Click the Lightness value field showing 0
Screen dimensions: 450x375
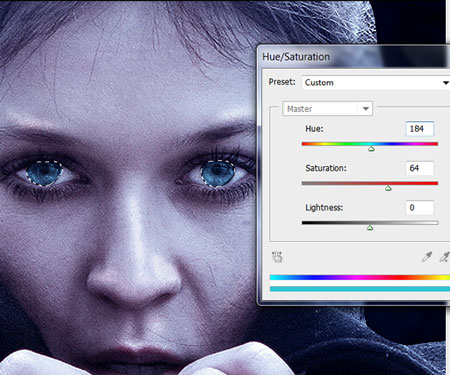click(420, 207)
